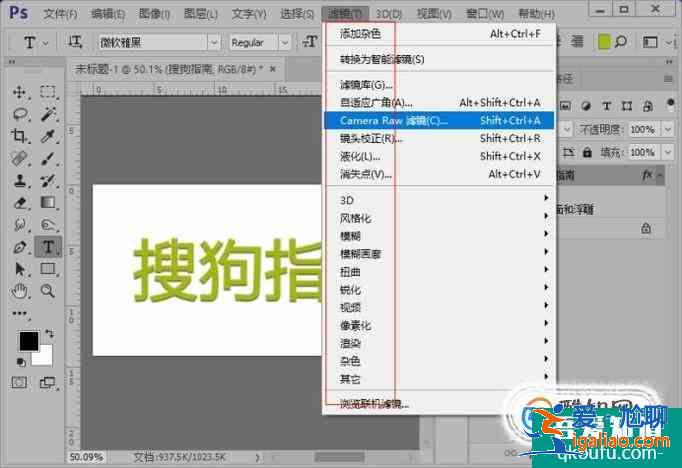Select the Eyedropper tool
The height and width of the screenshot is (468, 682).
pos(48,136)
